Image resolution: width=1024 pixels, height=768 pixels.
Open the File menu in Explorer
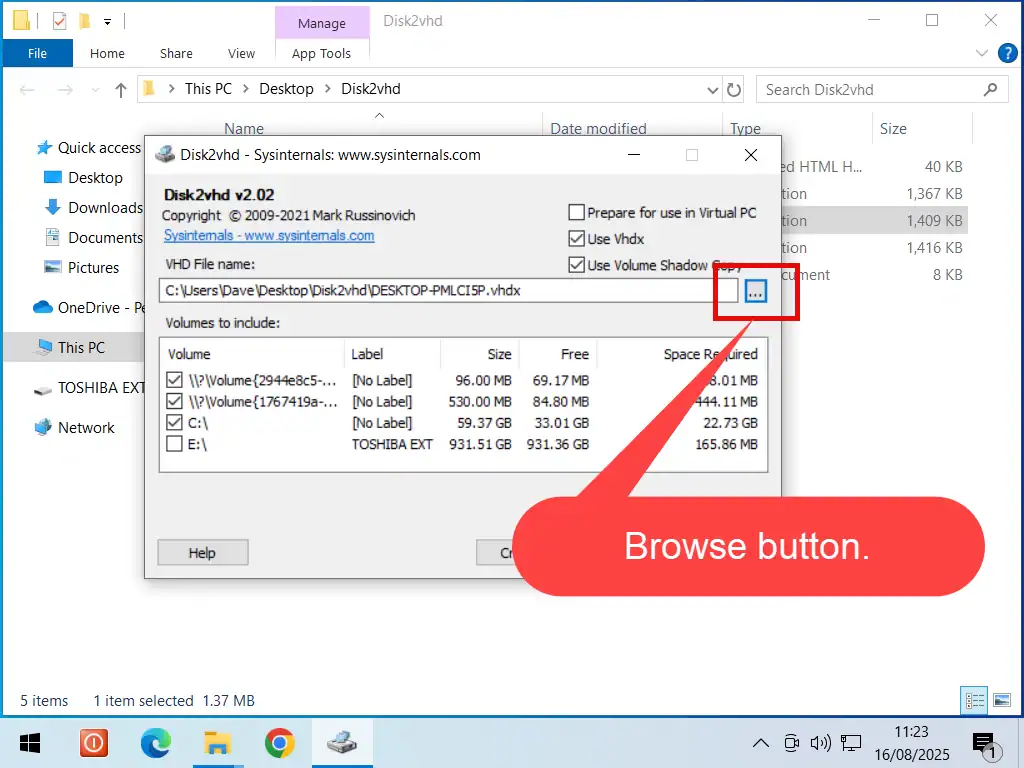pyautogui.click(x=37, y=54)
